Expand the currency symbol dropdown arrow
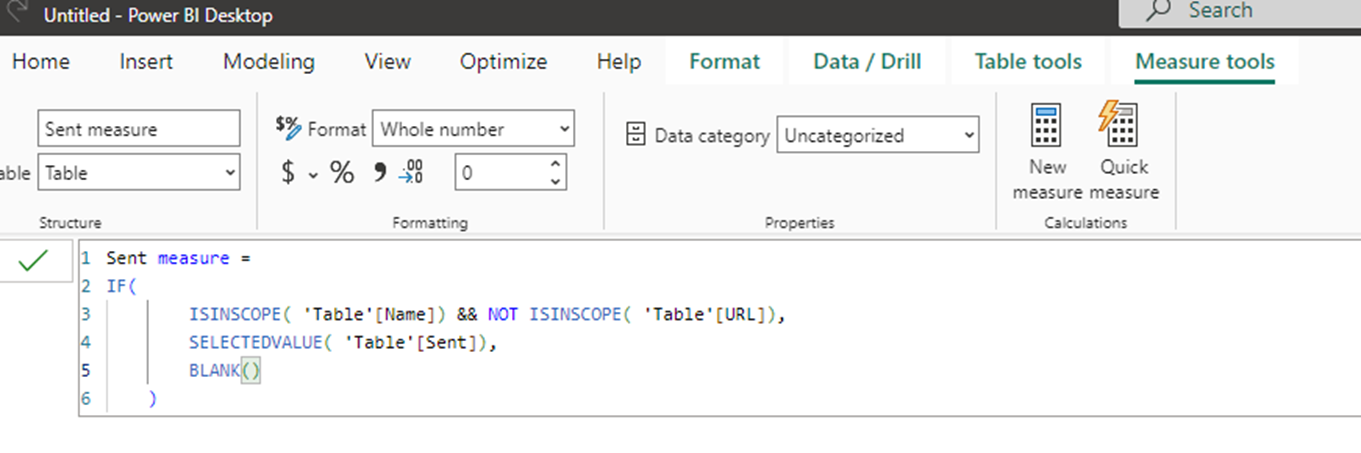The width and height of the screenshot is (1361, 453). click(x=313, y=175)
